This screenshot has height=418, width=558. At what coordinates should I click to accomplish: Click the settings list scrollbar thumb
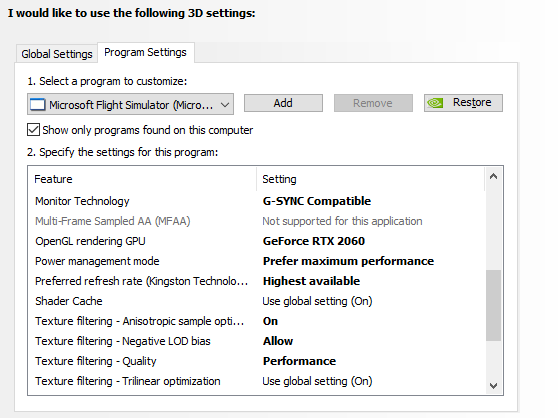coord(493,305)
